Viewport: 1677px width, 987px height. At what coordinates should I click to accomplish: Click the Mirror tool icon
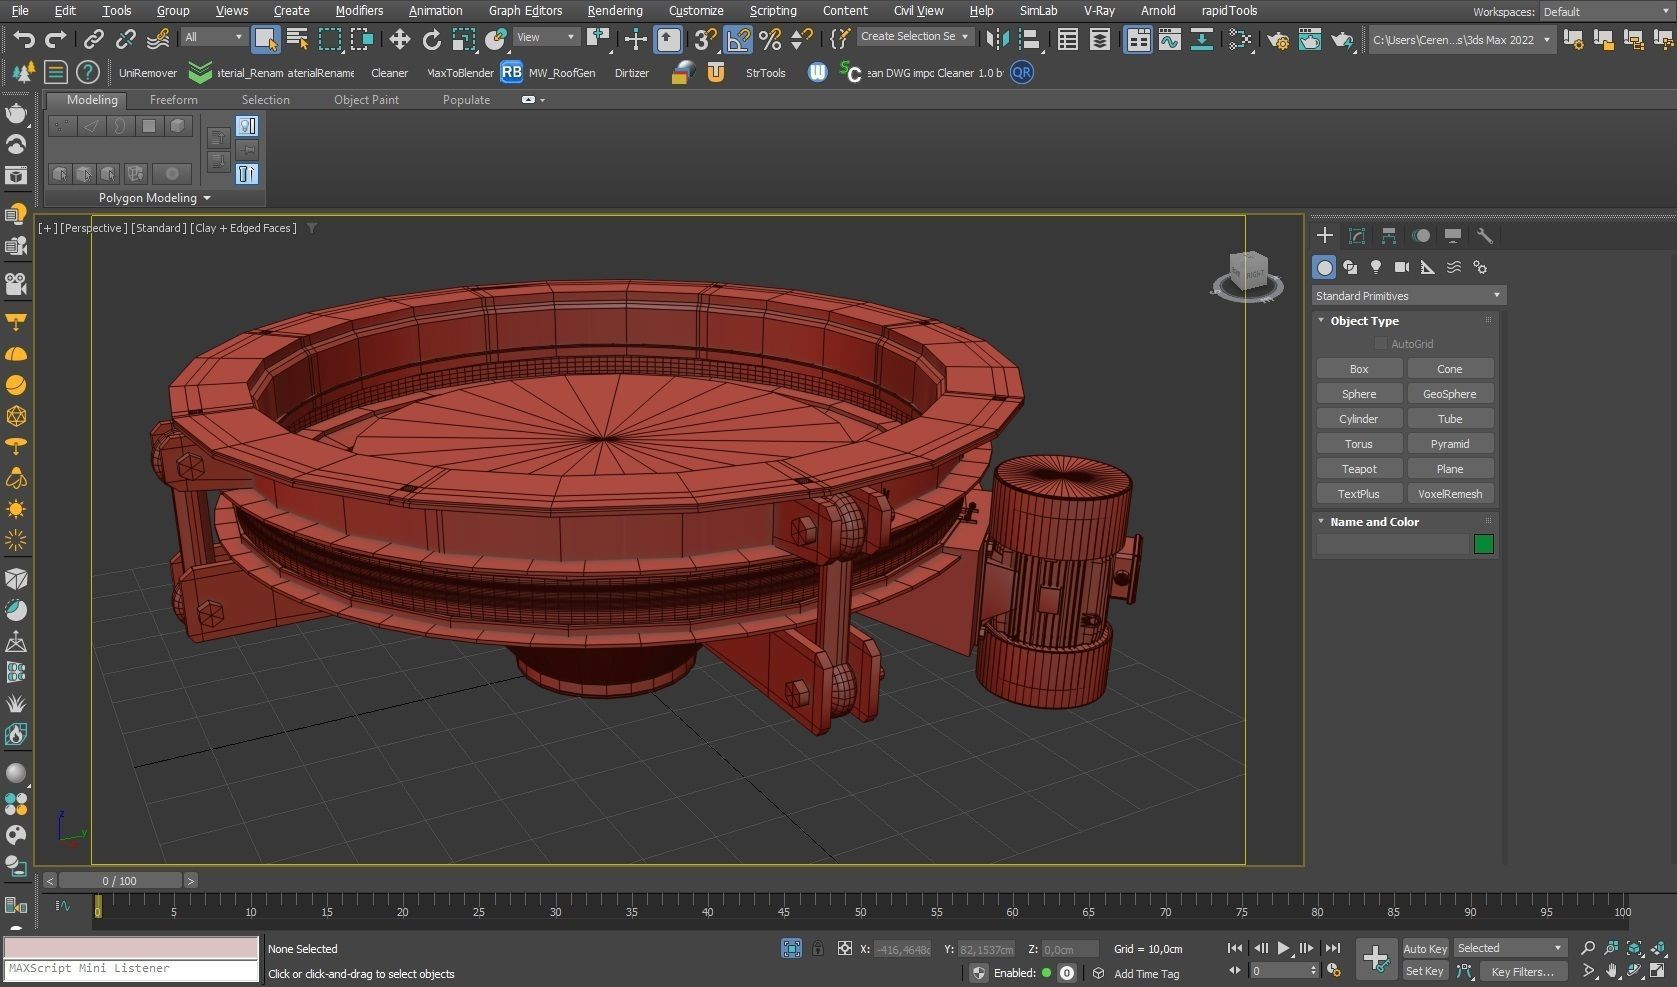(997, 39)
